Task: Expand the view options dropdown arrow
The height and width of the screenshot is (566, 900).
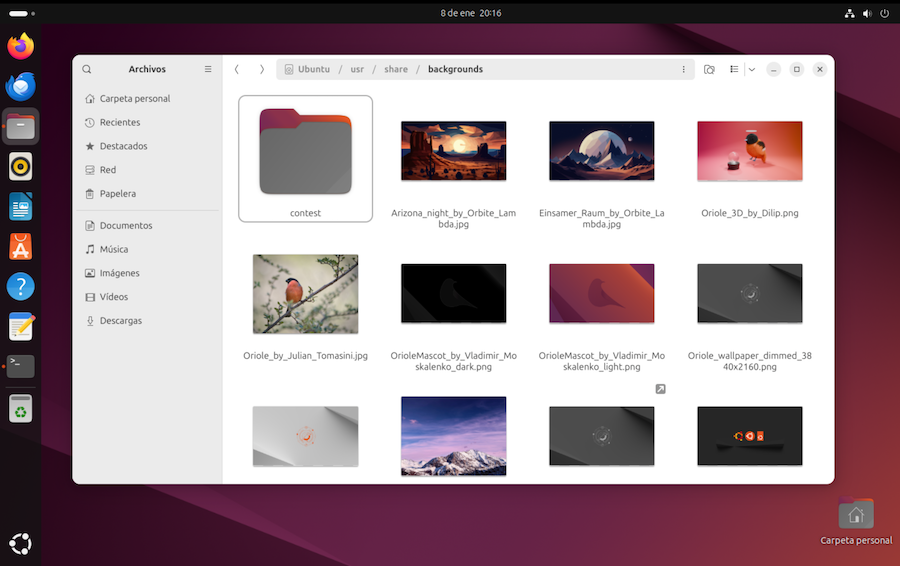Action: (751, 70)
